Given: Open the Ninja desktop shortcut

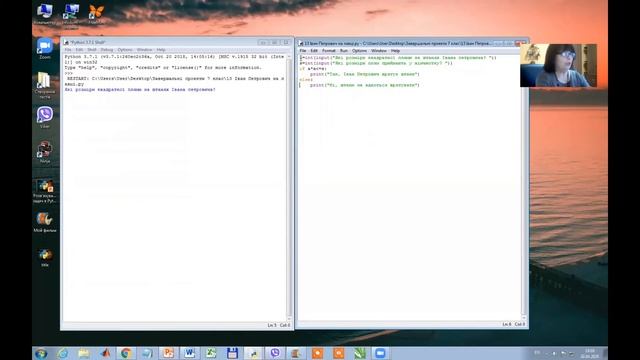Looking at the screenshot, I should pyautogui.click(x=45, y=152).
